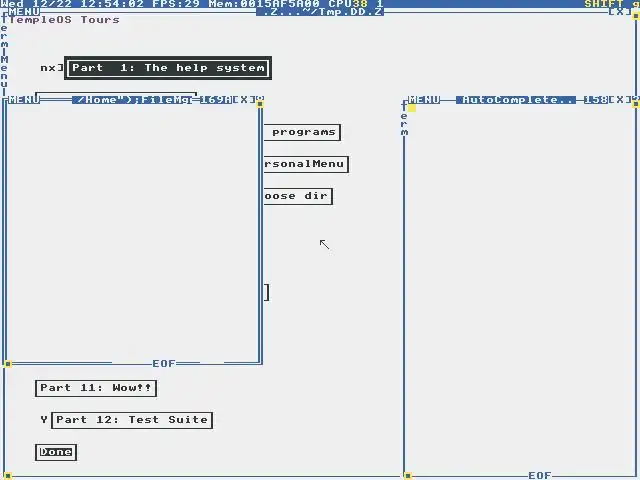Click the 'oose dir' button
640x480 pixels.
coord(298,196)
